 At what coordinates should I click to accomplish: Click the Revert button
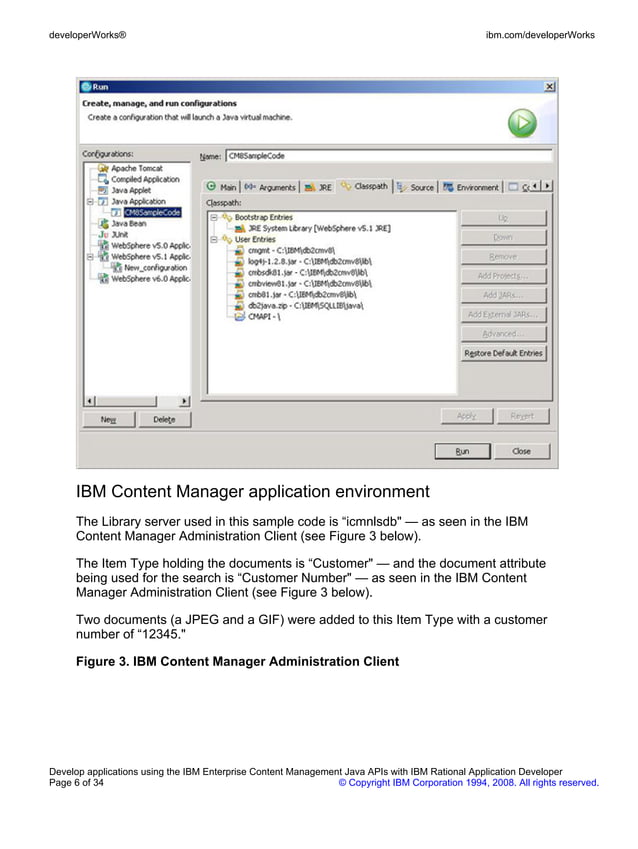pos(522,416)
